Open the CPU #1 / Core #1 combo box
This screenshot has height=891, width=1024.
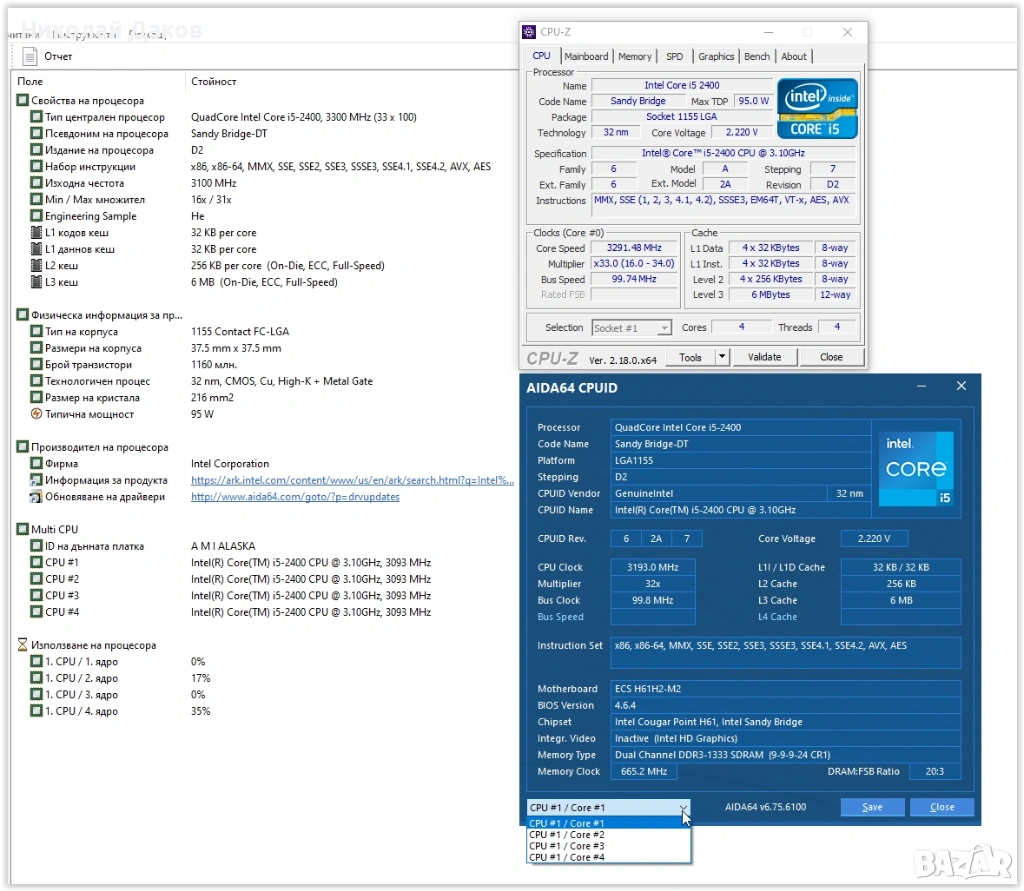coord(608,807)
